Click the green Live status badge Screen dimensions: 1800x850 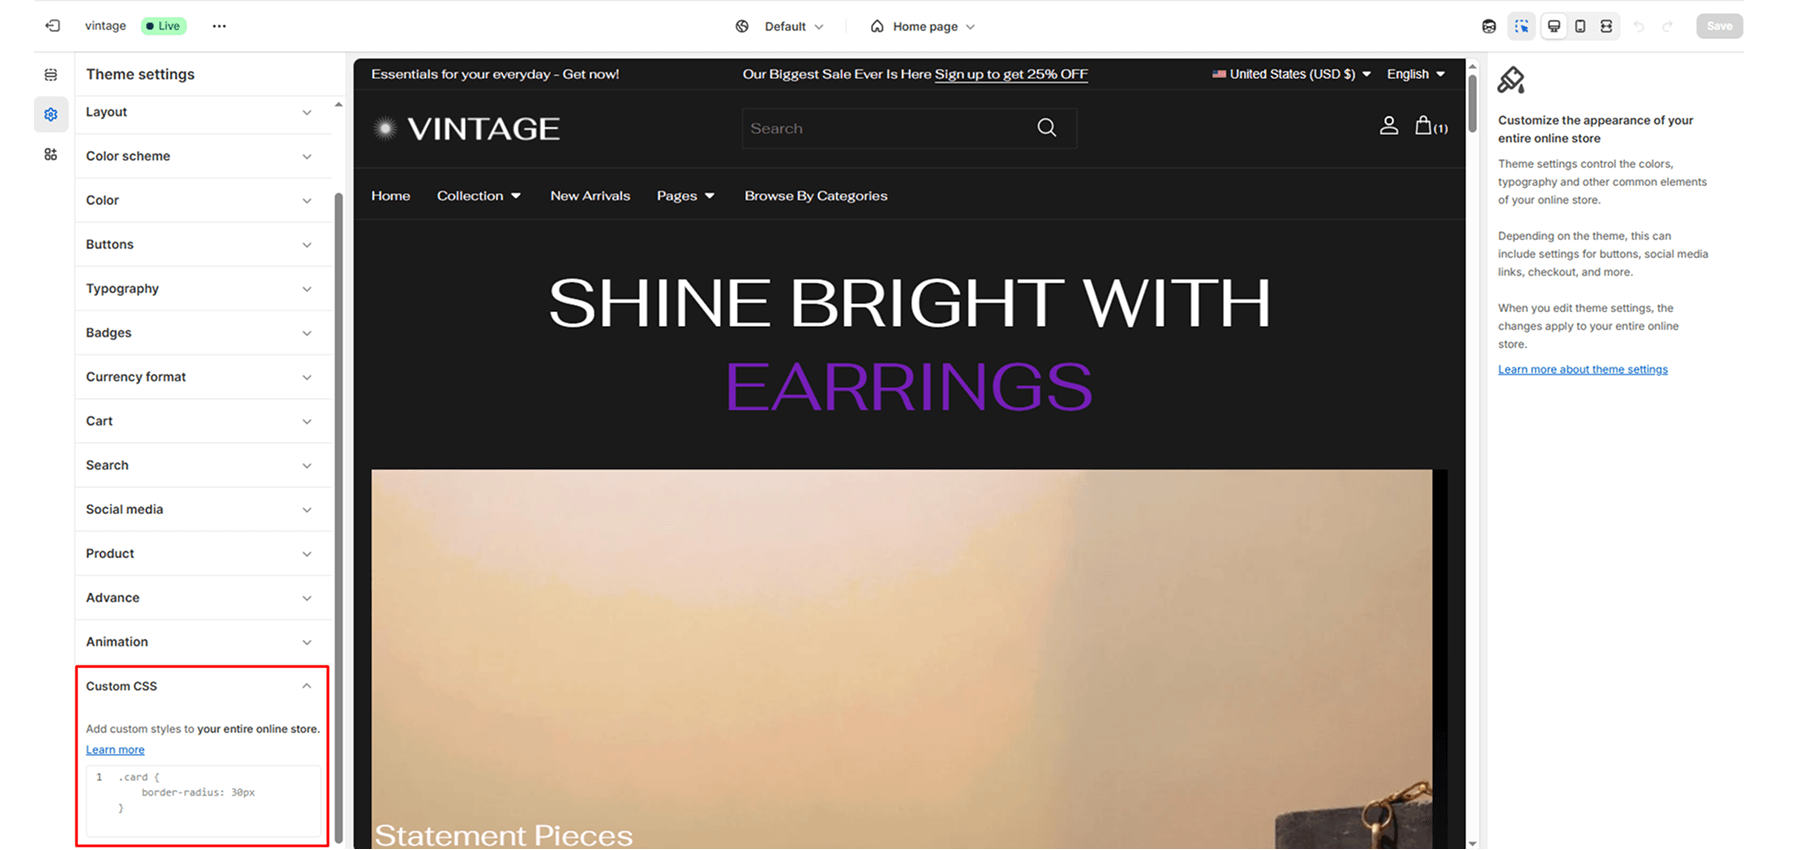pos(163,26)
